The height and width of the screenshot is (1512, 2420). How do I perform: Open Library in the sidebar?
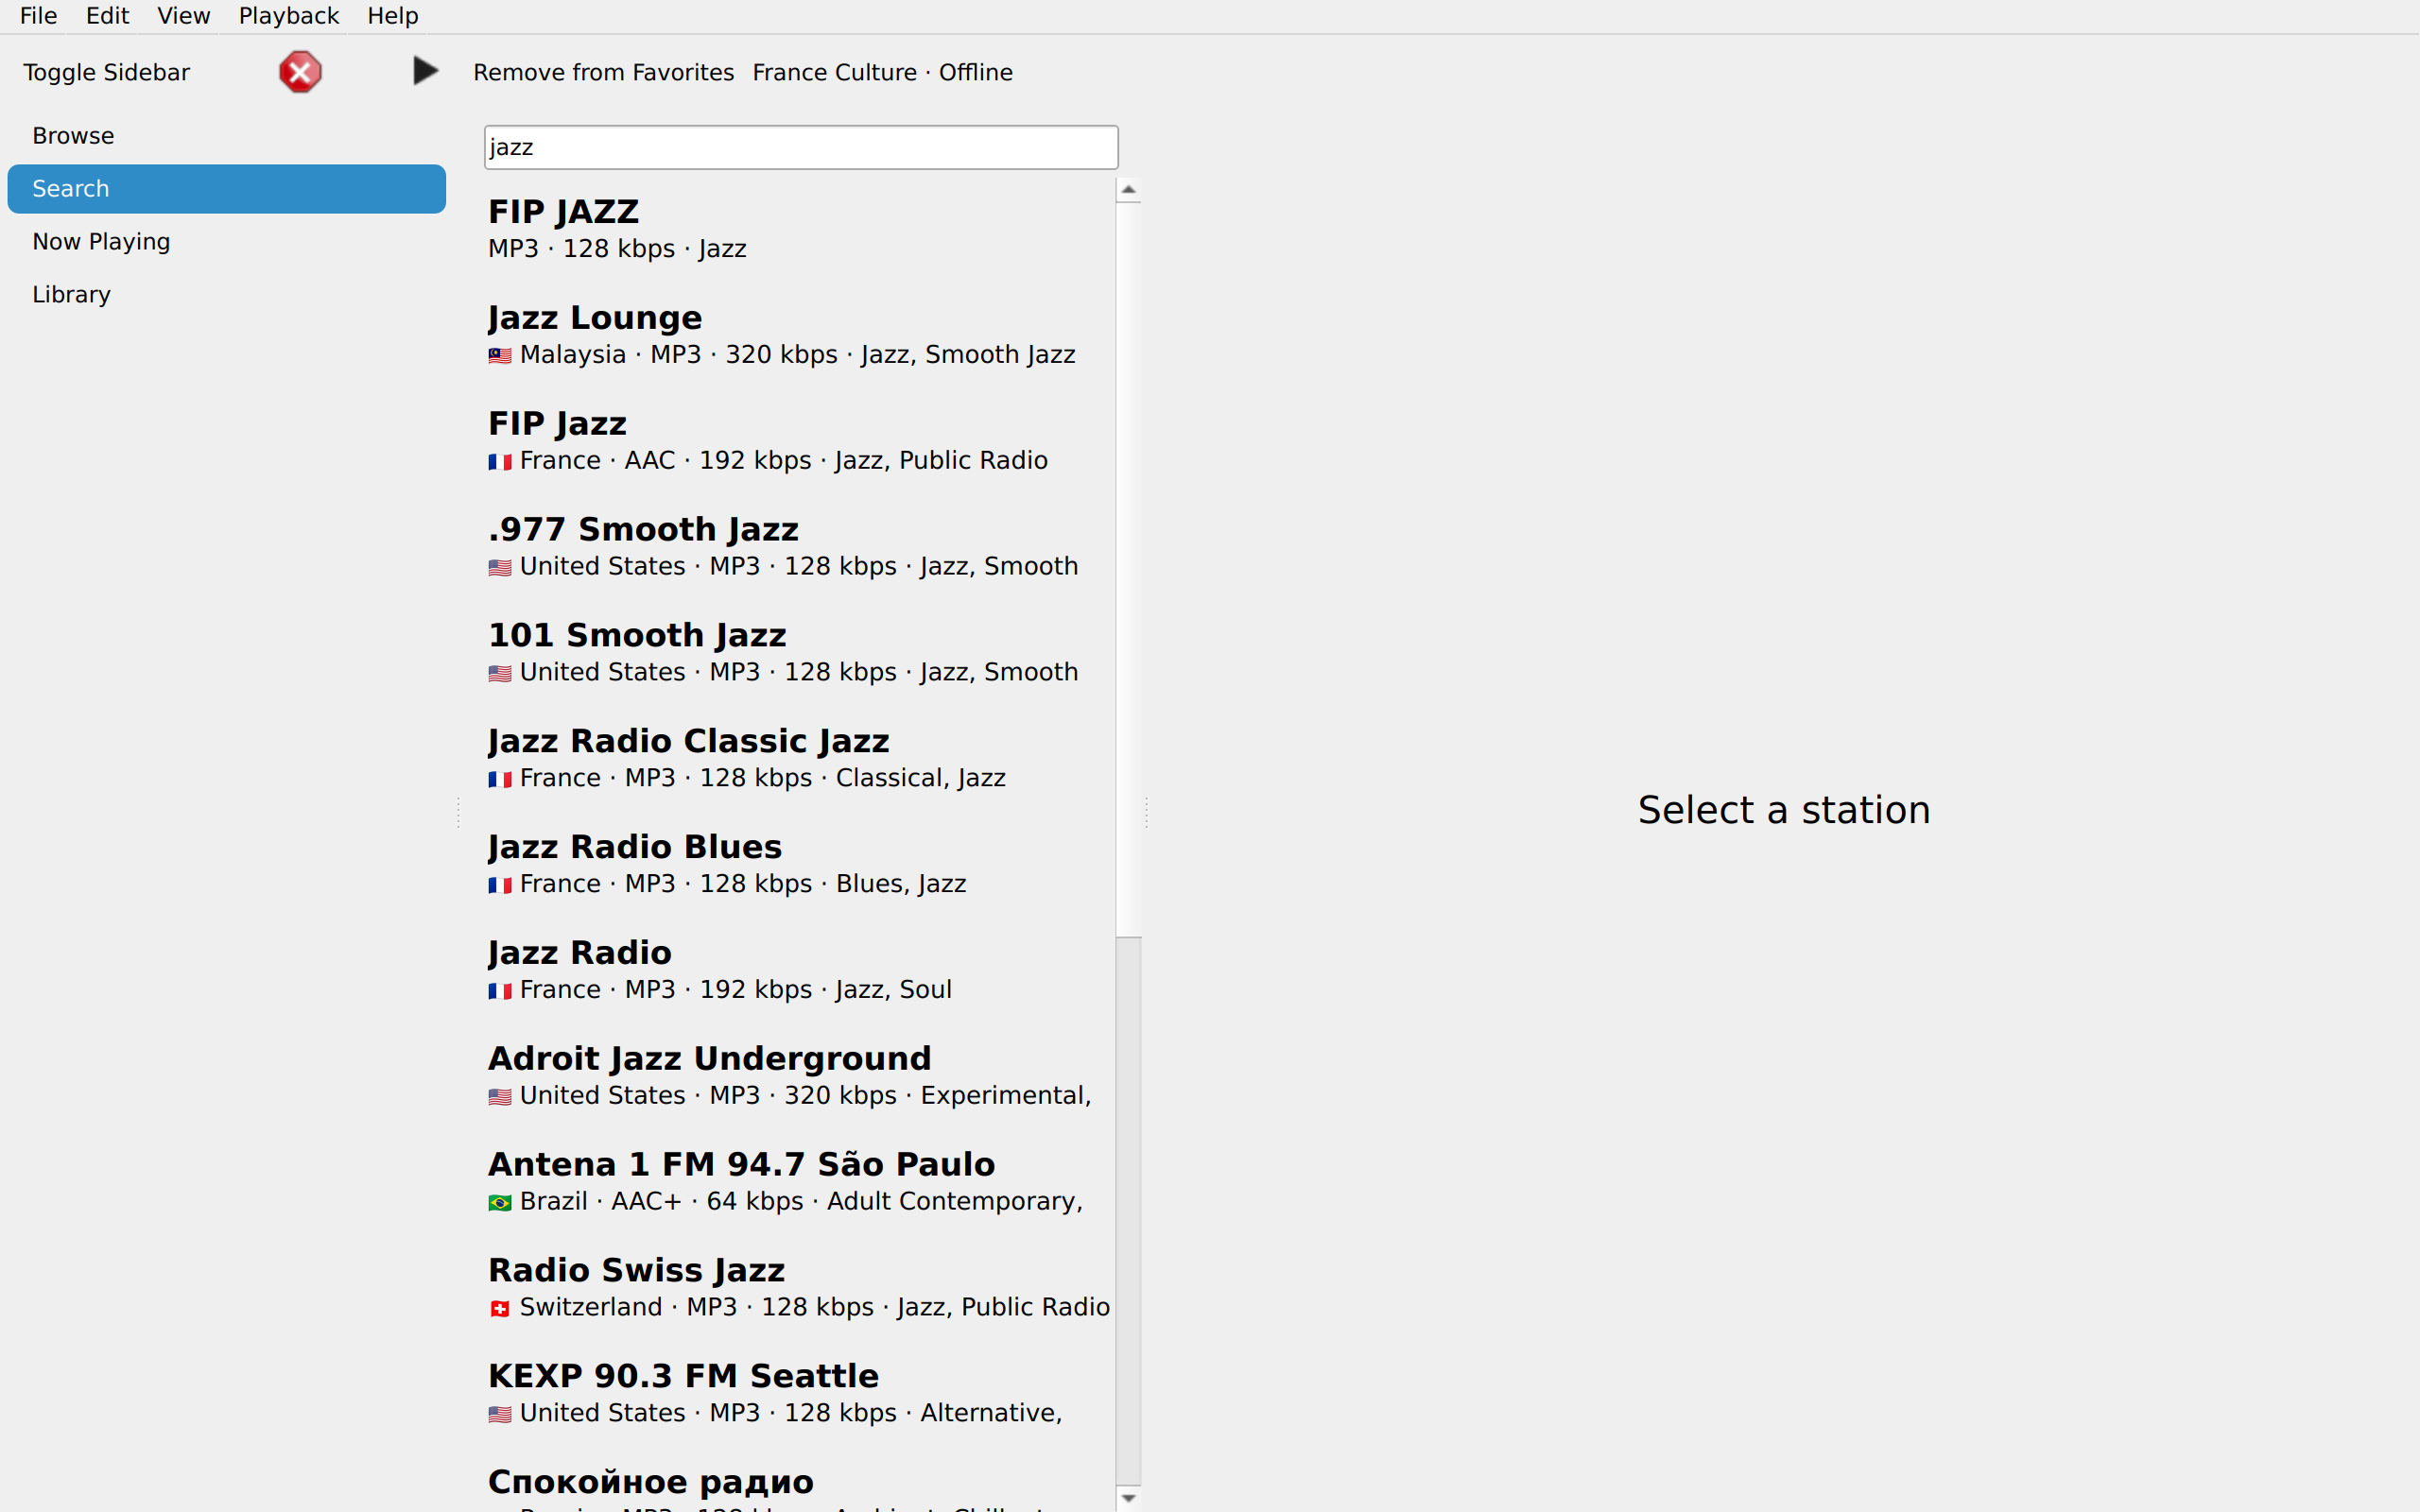(226, 295)
